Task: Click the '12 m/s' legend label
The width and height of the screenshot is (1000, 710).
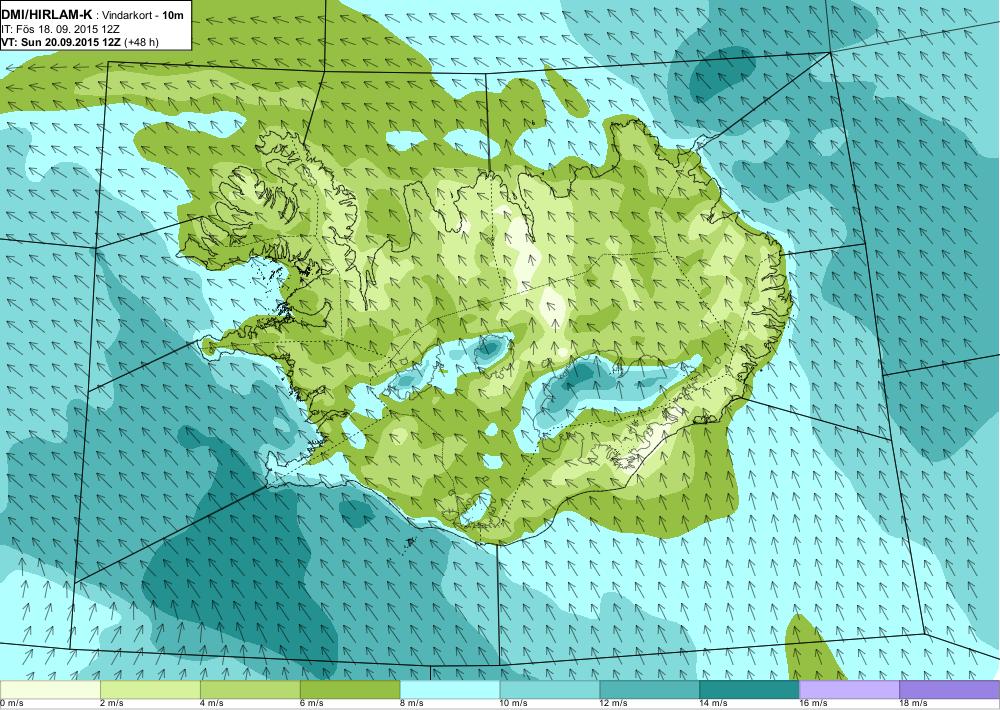Action: 614,704
